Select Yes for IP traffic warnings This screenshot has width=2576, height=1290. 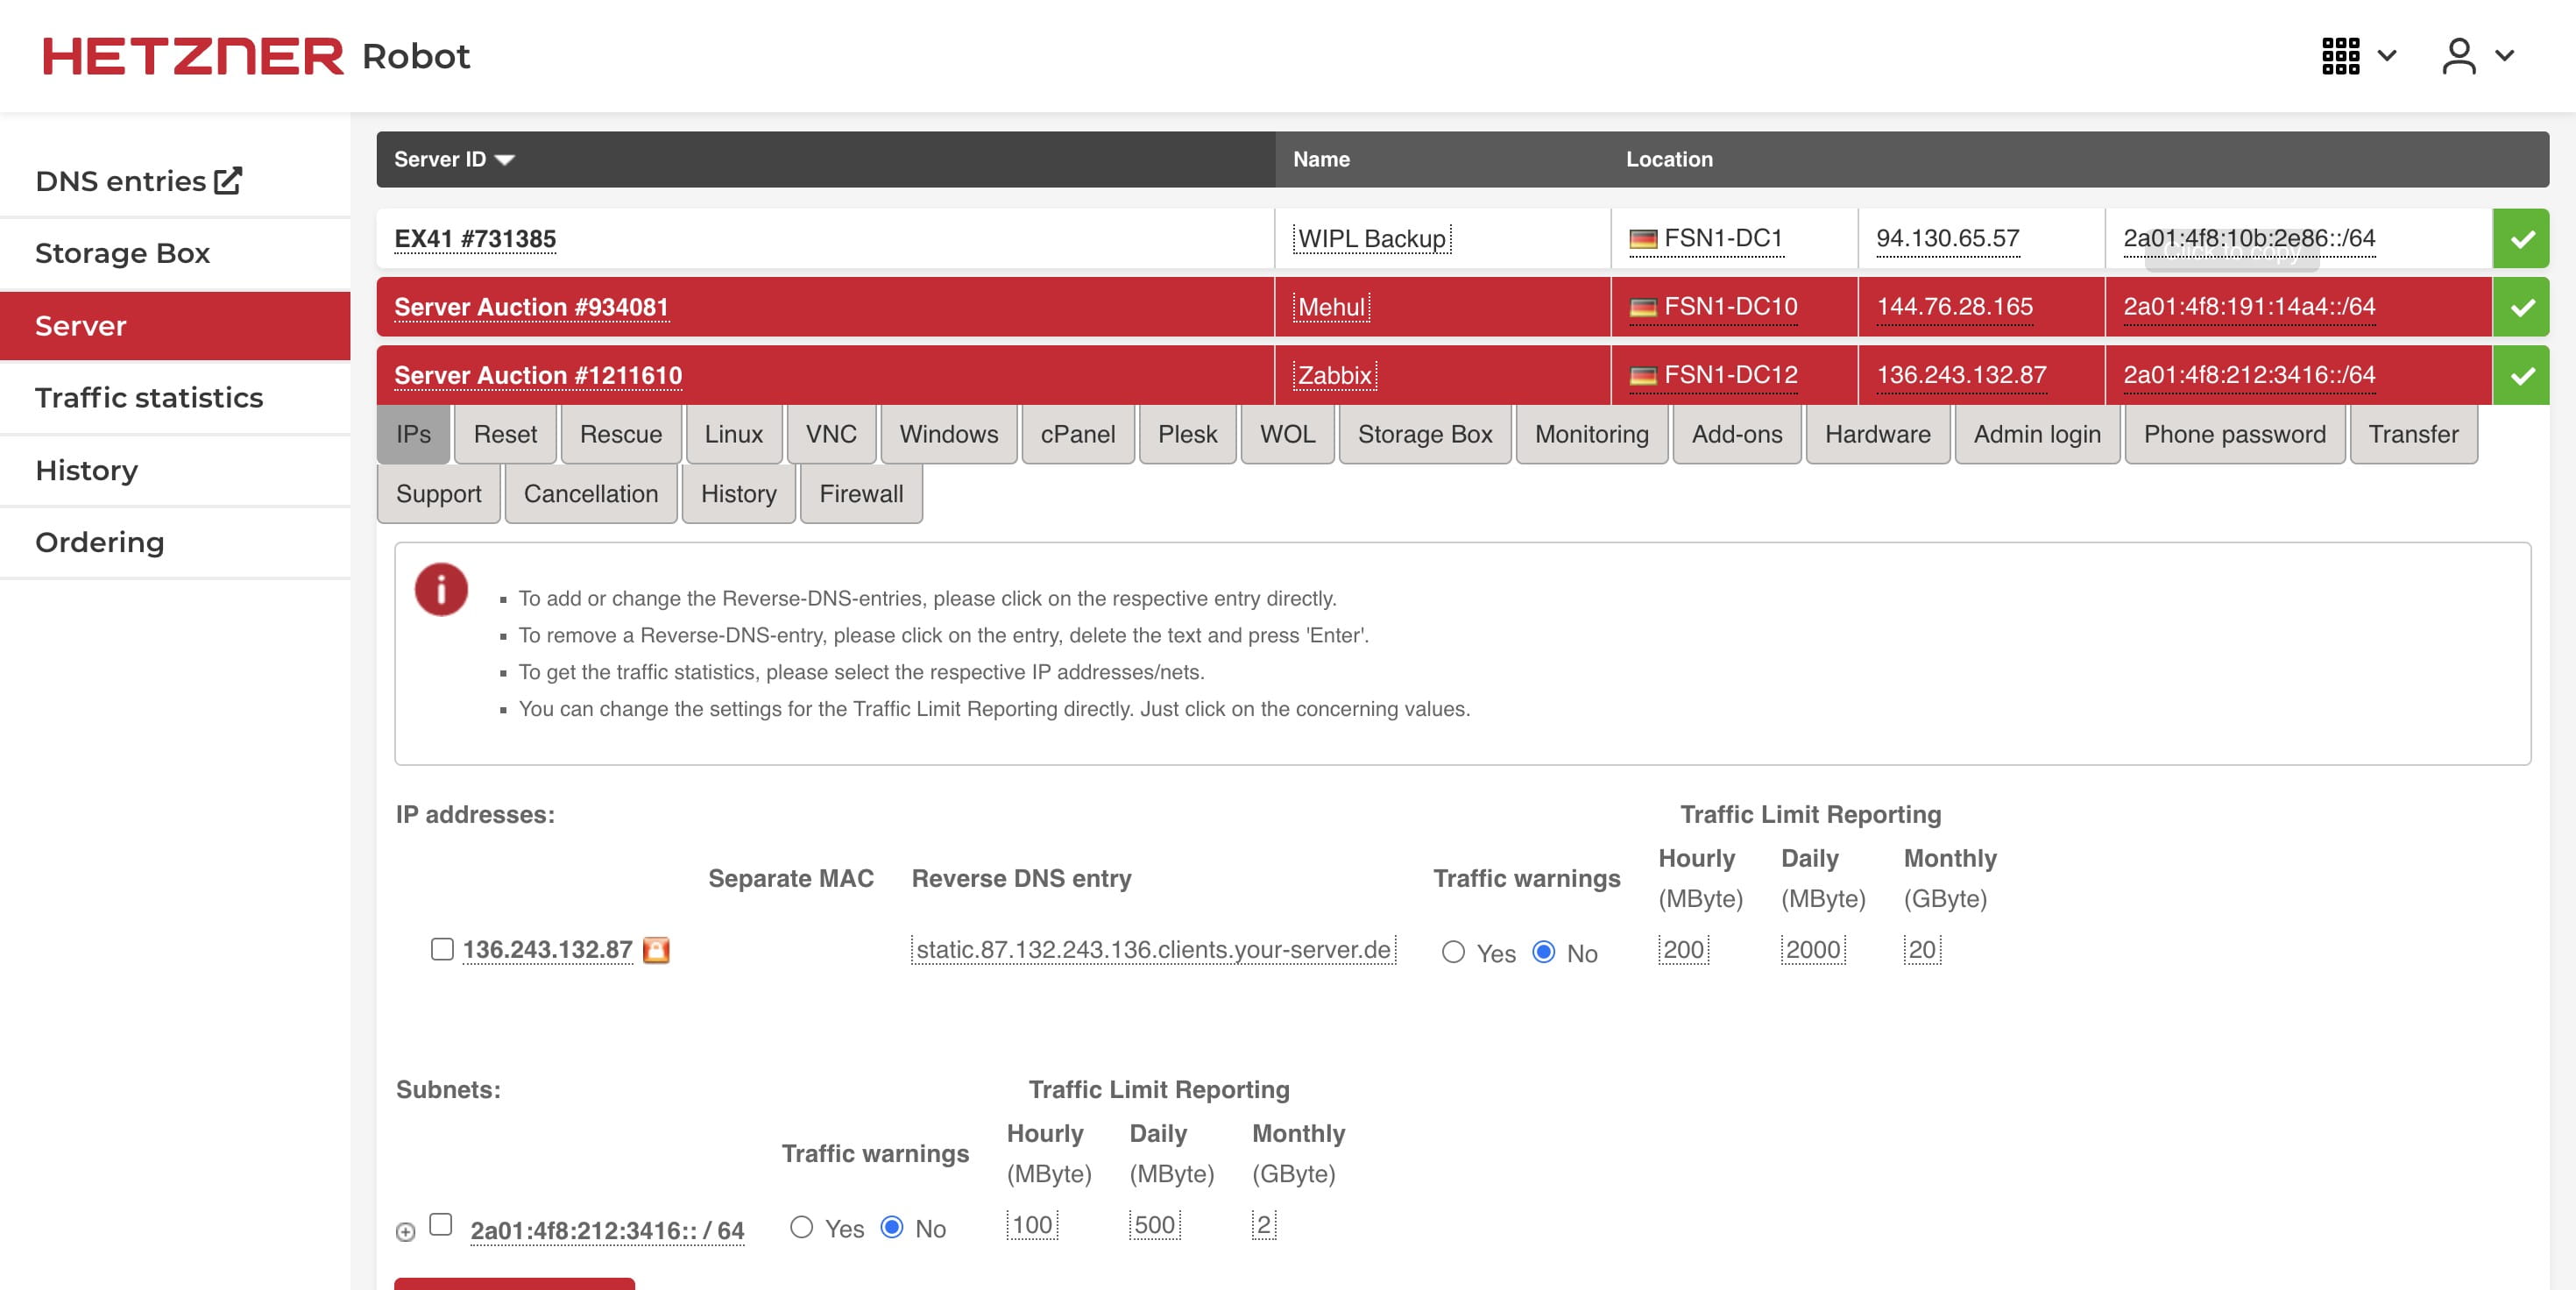click(x=1453, y=952)
